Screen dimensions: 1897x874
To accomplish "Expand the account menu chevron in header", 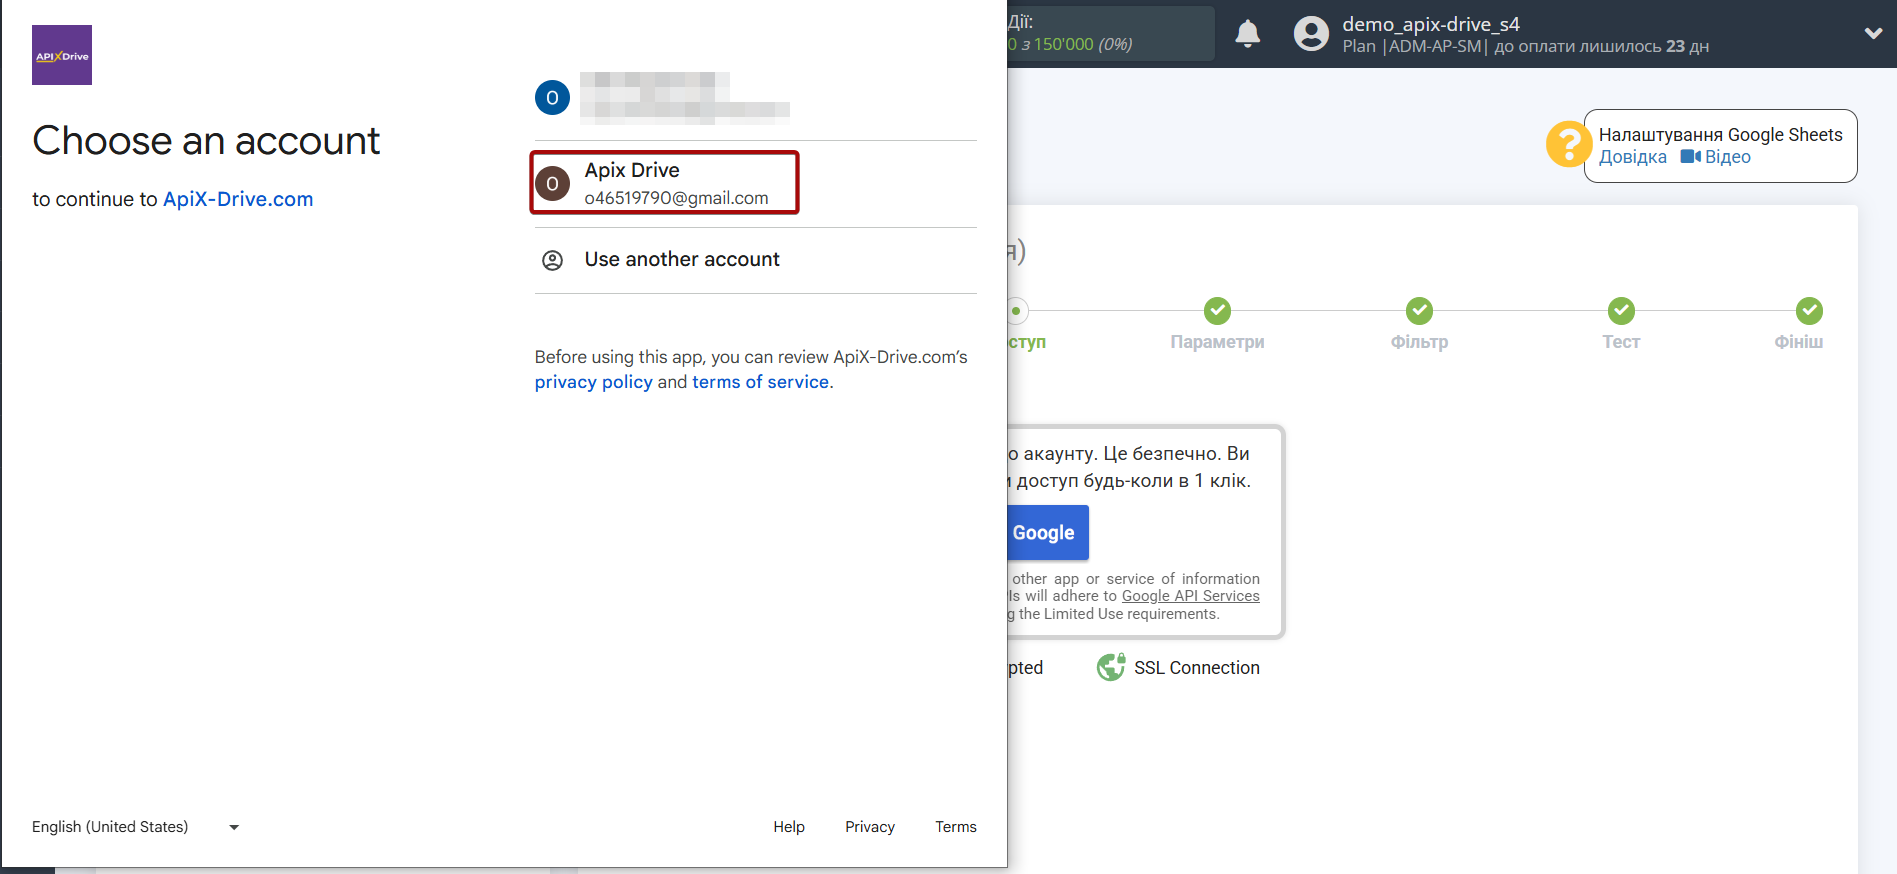I will pyautogui.click(x=1873, y=33).
